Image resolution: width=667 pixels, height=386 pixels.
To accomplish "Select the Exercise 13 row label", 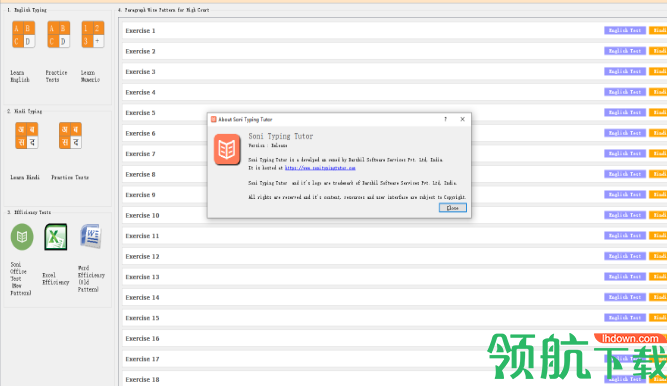I will (142, 277).
